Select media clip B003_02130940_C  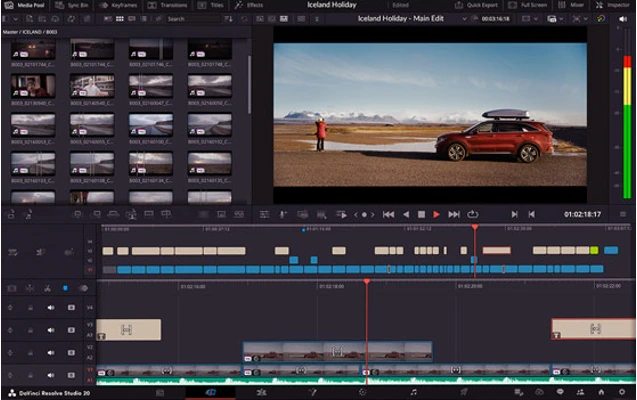(x=33, y=86)
